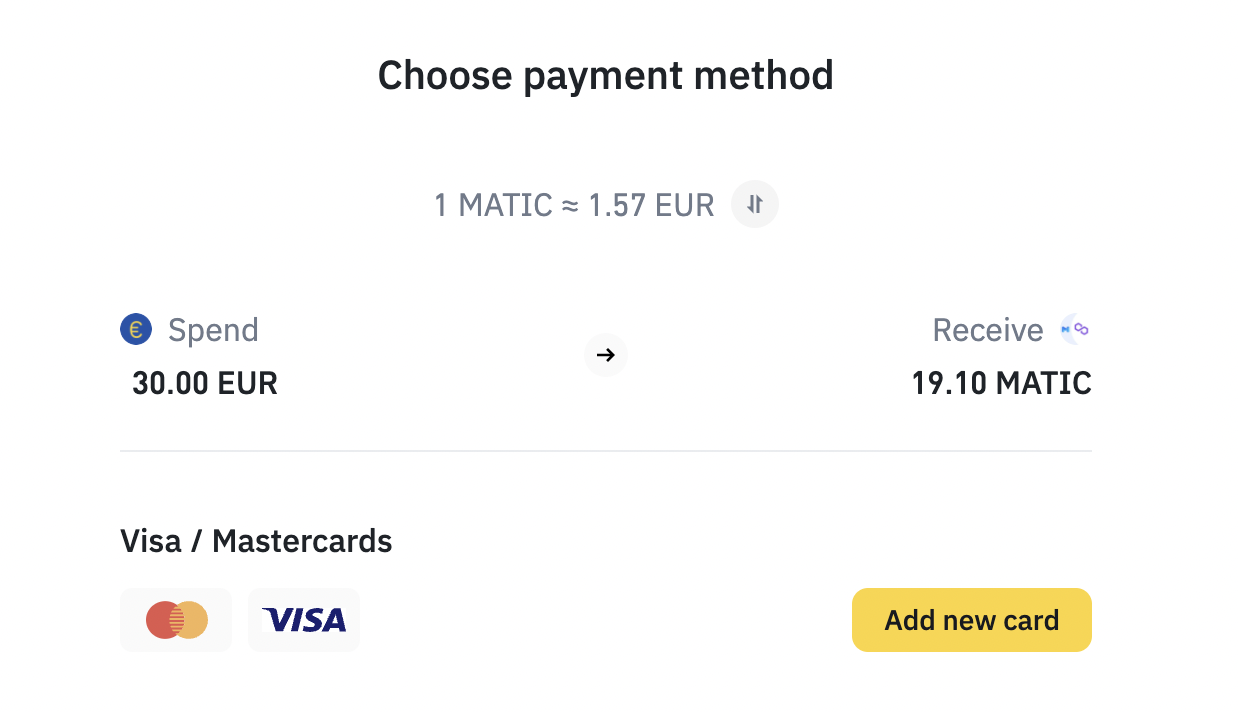The height and width of the screenshot is (712, 1238).
Task: Click the approximately-equal sign in the rate
Action: [570, 206]
